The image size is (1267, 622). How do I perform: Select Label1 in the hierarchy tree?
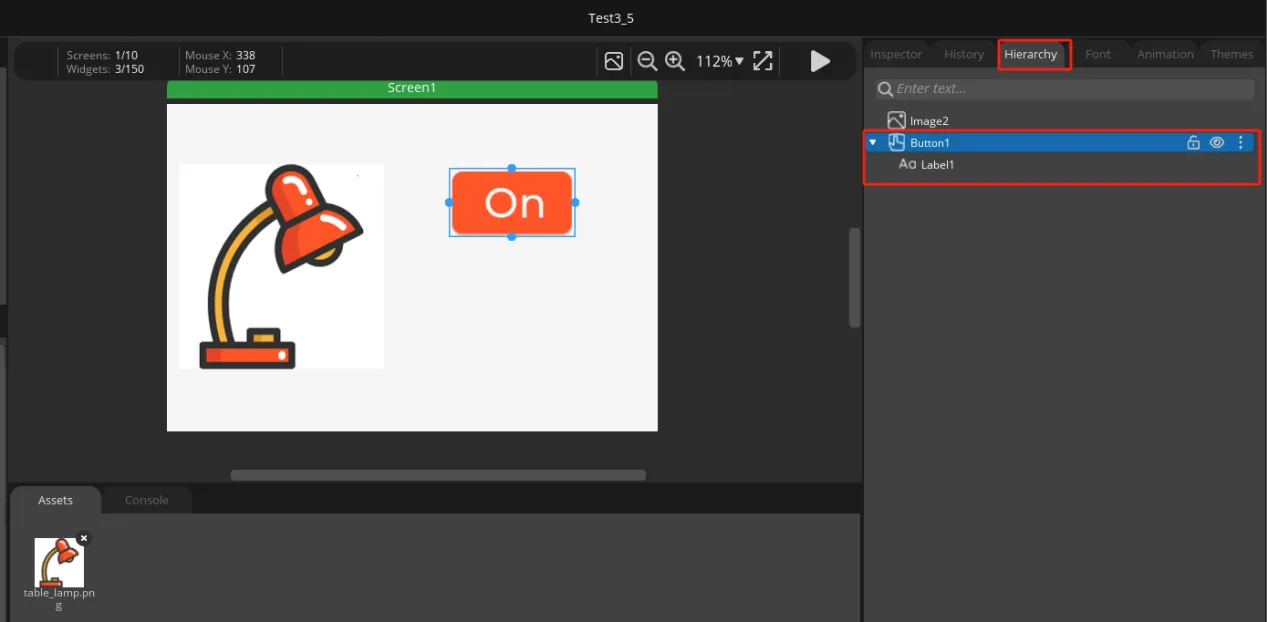click(x=937, y=165)
